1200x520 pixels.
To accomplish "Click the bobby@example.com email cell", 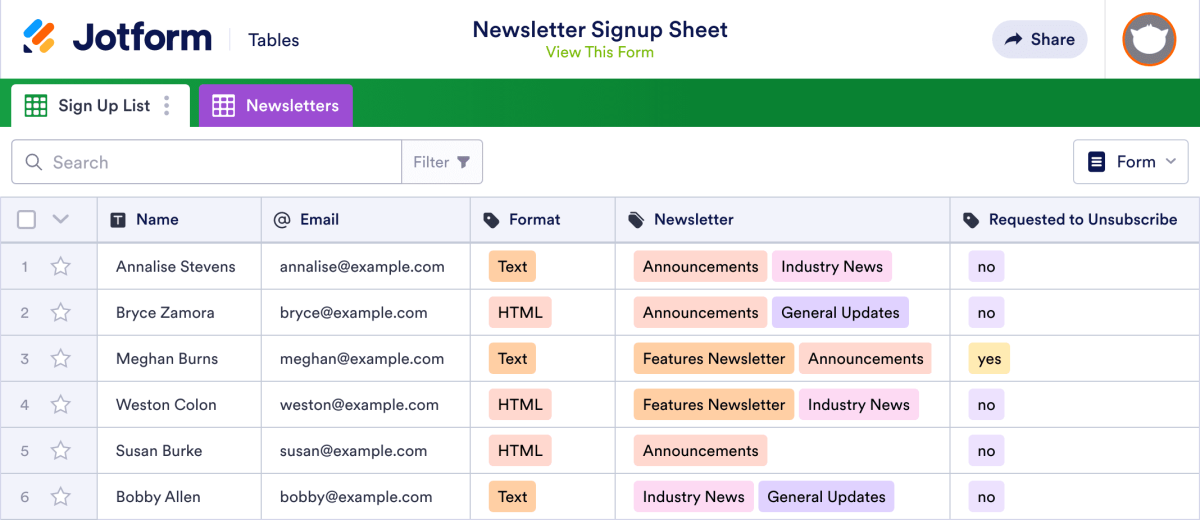I will (366, 496).
